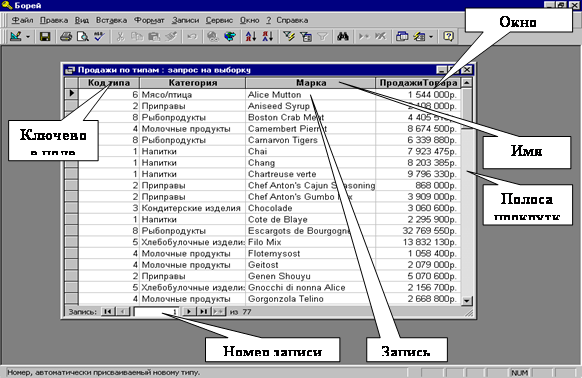Click the Carnarvon Tigers cell

point(310,140)
